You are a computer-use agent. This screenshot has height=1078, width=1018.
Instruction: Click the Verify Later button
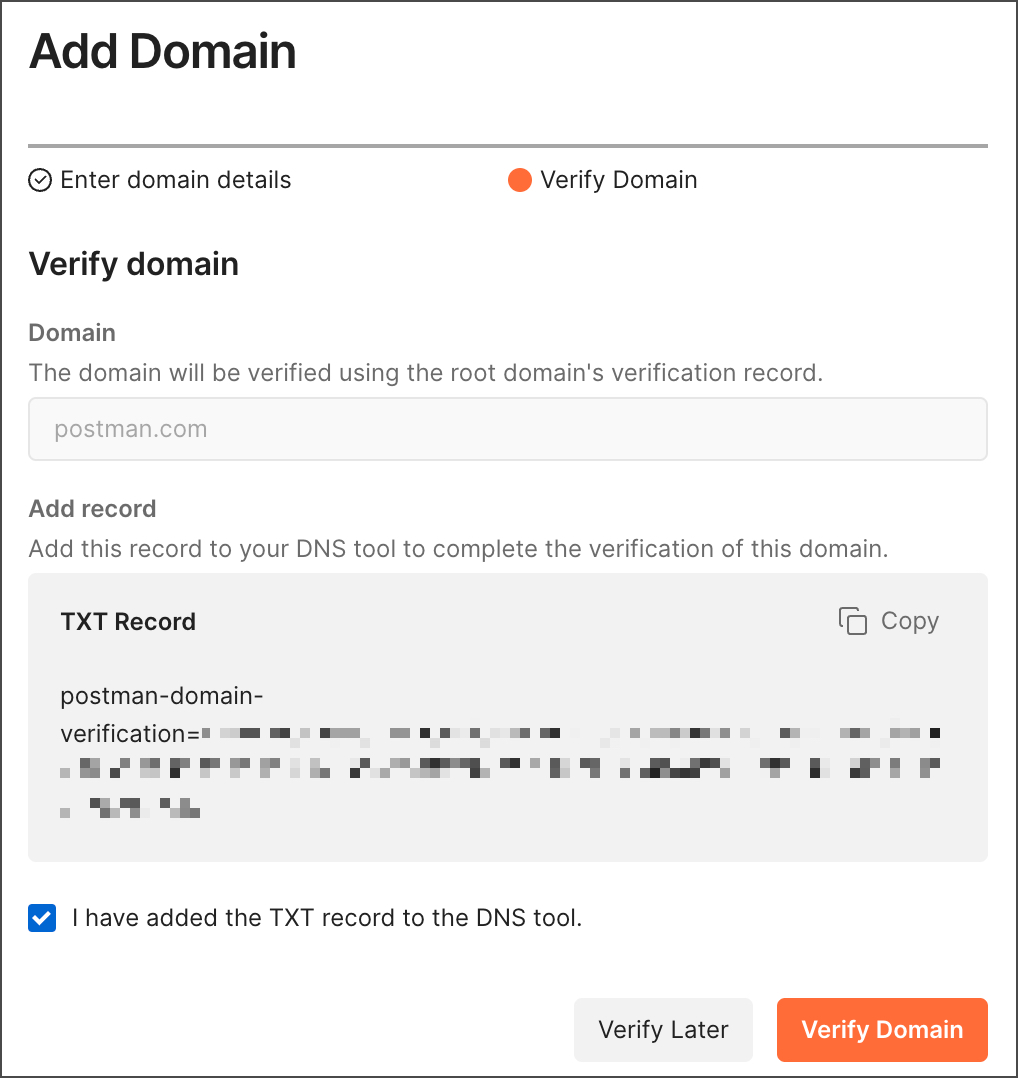point(663,1029)
